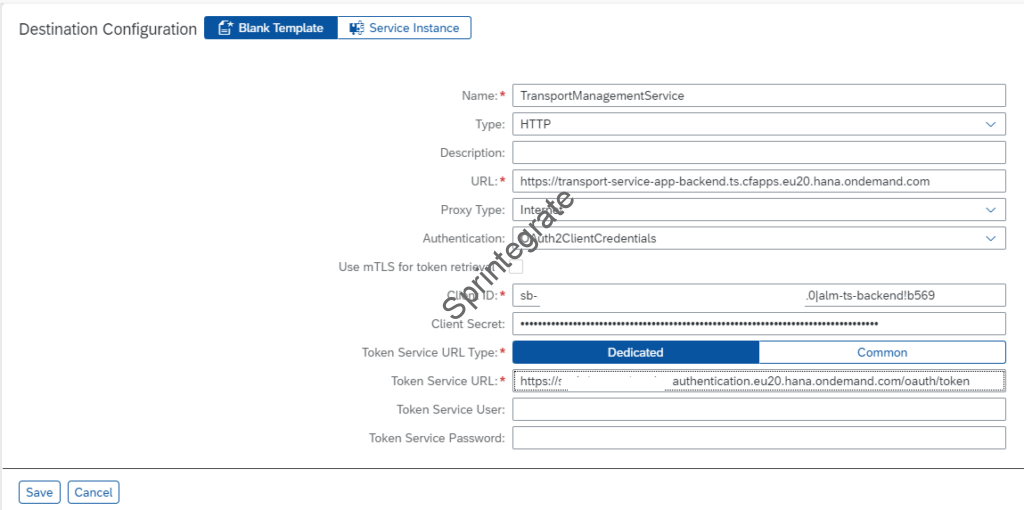Click the Cancel button
The height and width of the screenshot is (510, 1024).
(x=94, y=492)
